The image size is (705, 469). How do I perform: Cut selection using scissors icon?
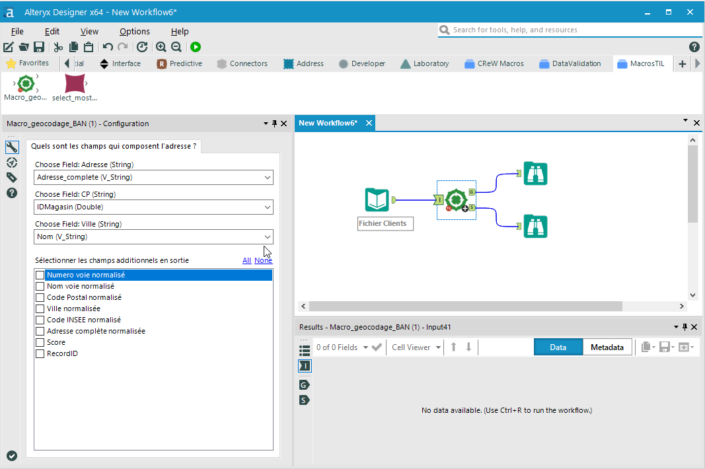coord(58,47)
